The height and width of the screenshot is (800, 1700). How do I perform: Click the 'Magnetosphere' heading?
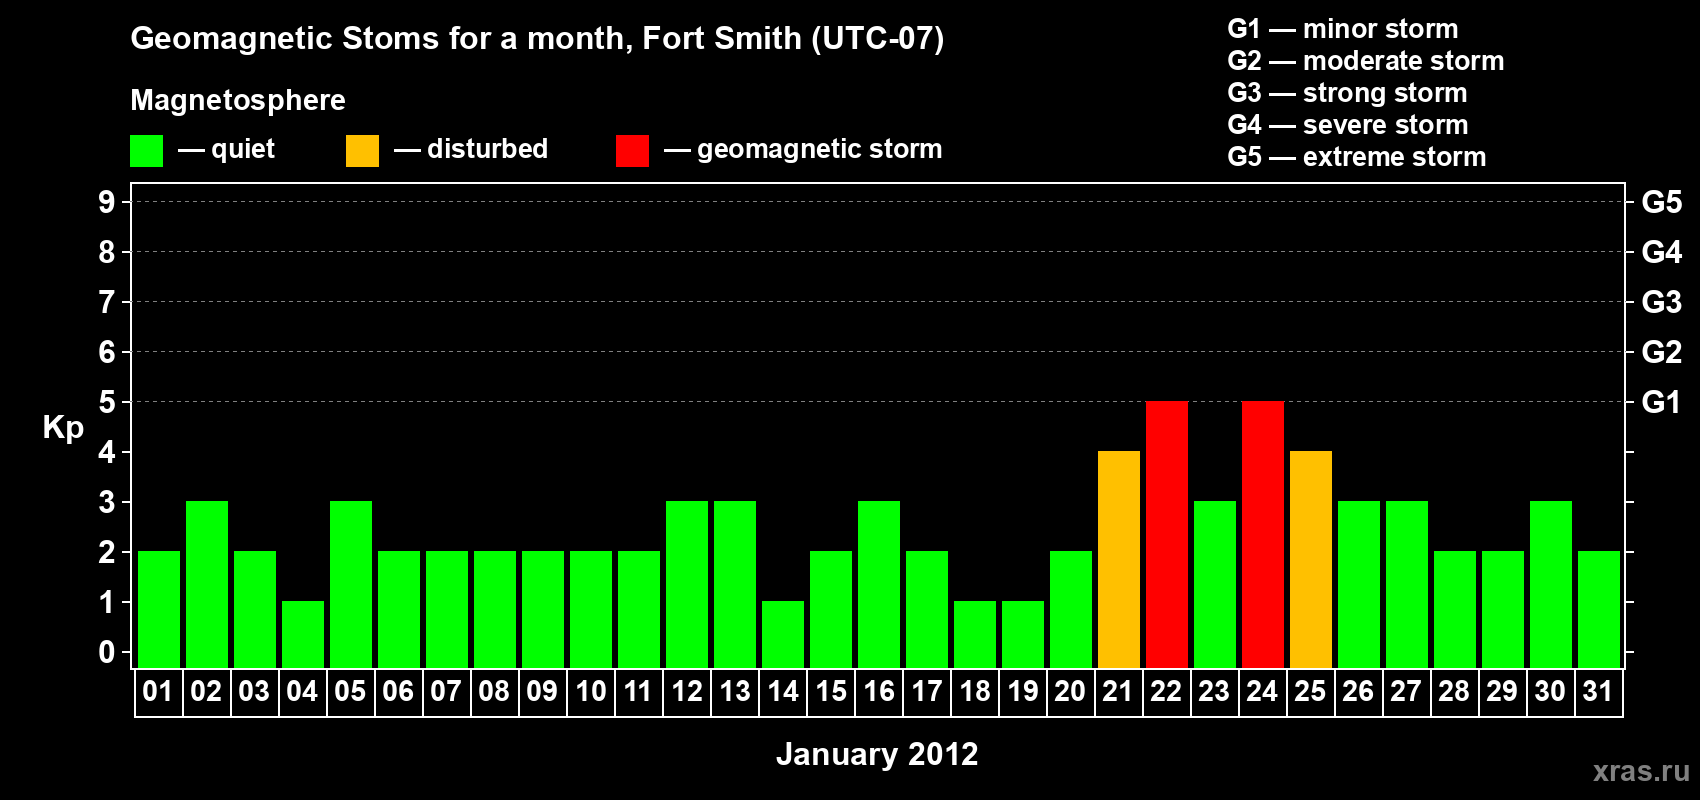pos(238,100)
